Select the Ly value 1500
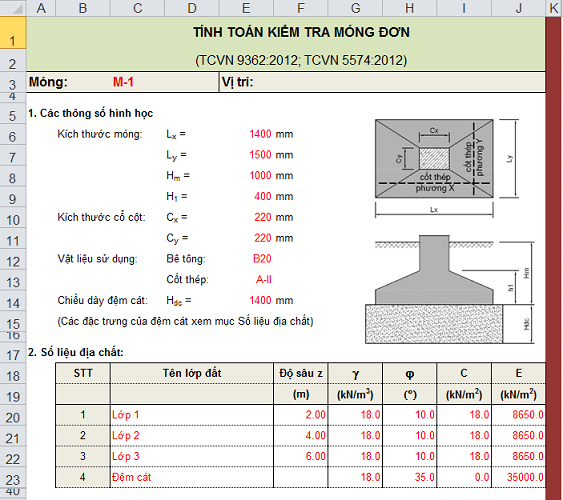 tap(260, 155)
